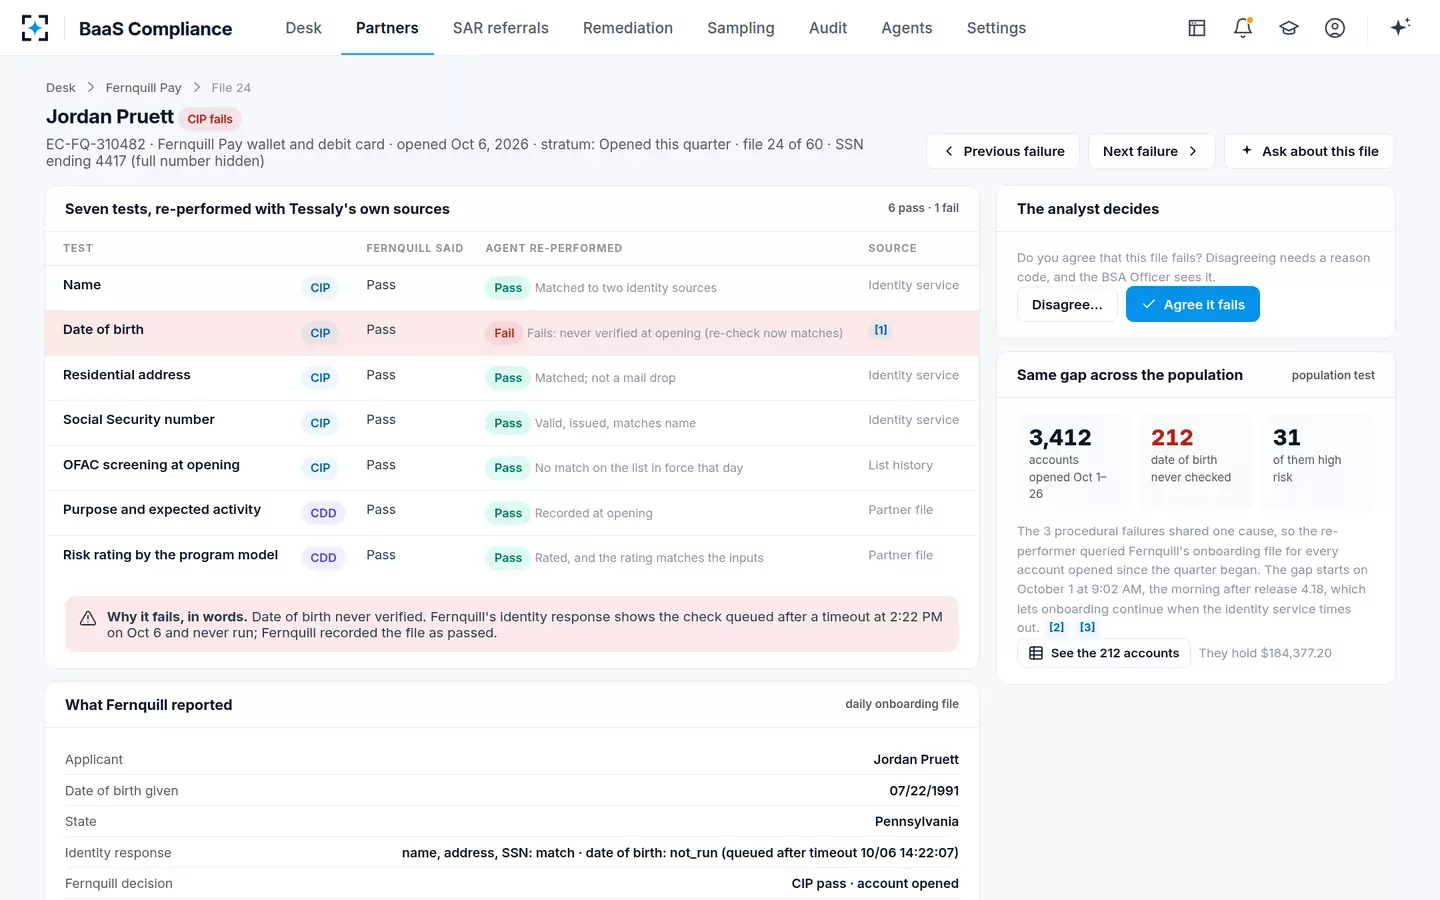Click the Identity response value text
This screenshot has height=900, width=1440.
click(680, 853)
